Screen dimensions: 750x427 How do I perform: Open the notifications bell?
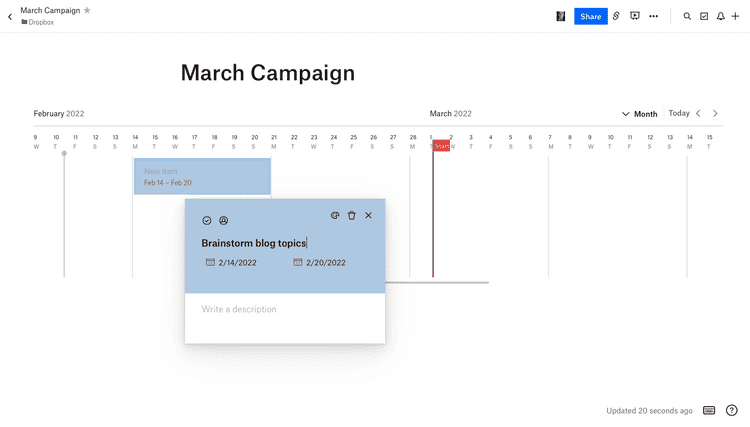click(720, 16)
